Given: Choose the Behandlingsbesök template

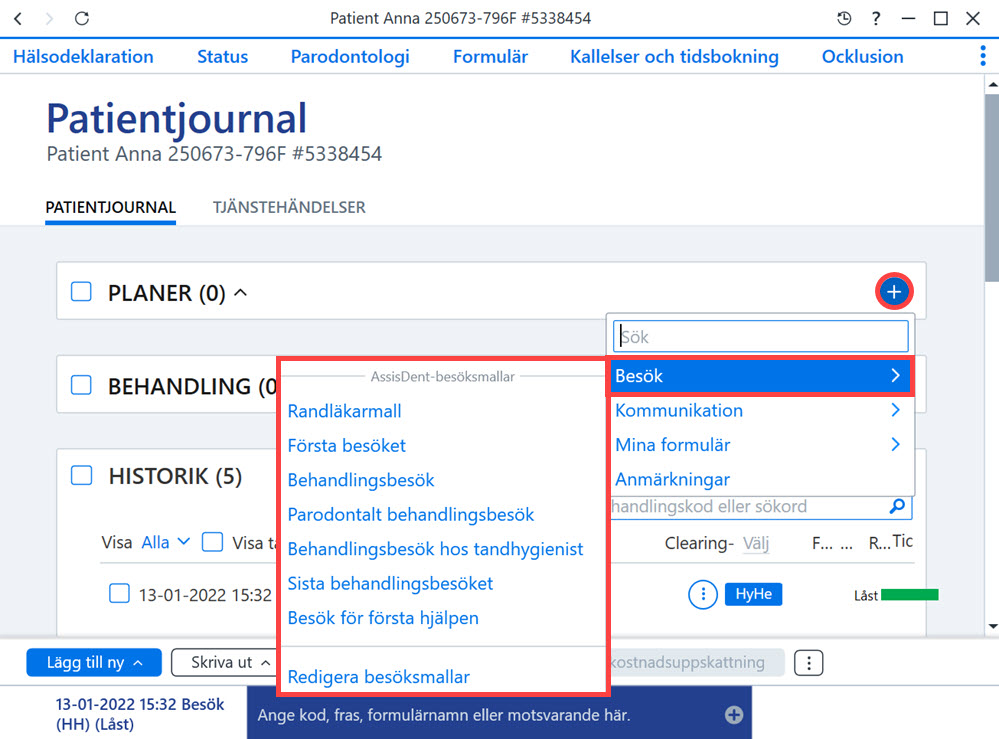Looking at the screenshot, I should (x=361, y=480).
